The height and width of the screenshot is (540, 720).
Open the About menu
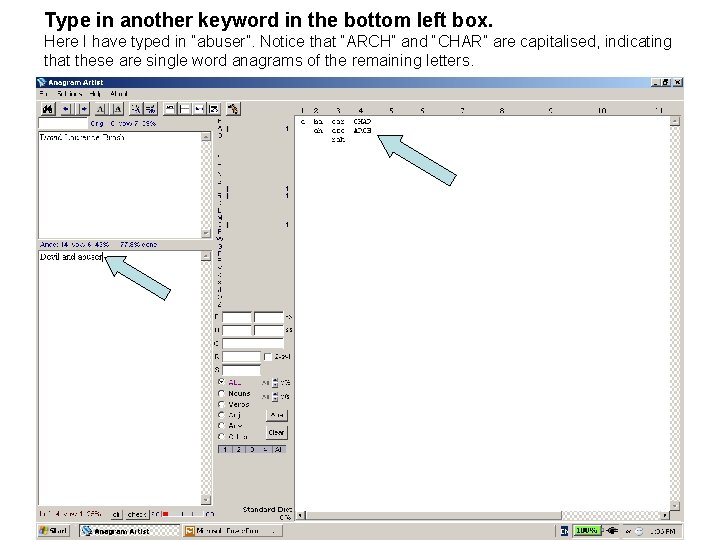(x=118, y=94)
